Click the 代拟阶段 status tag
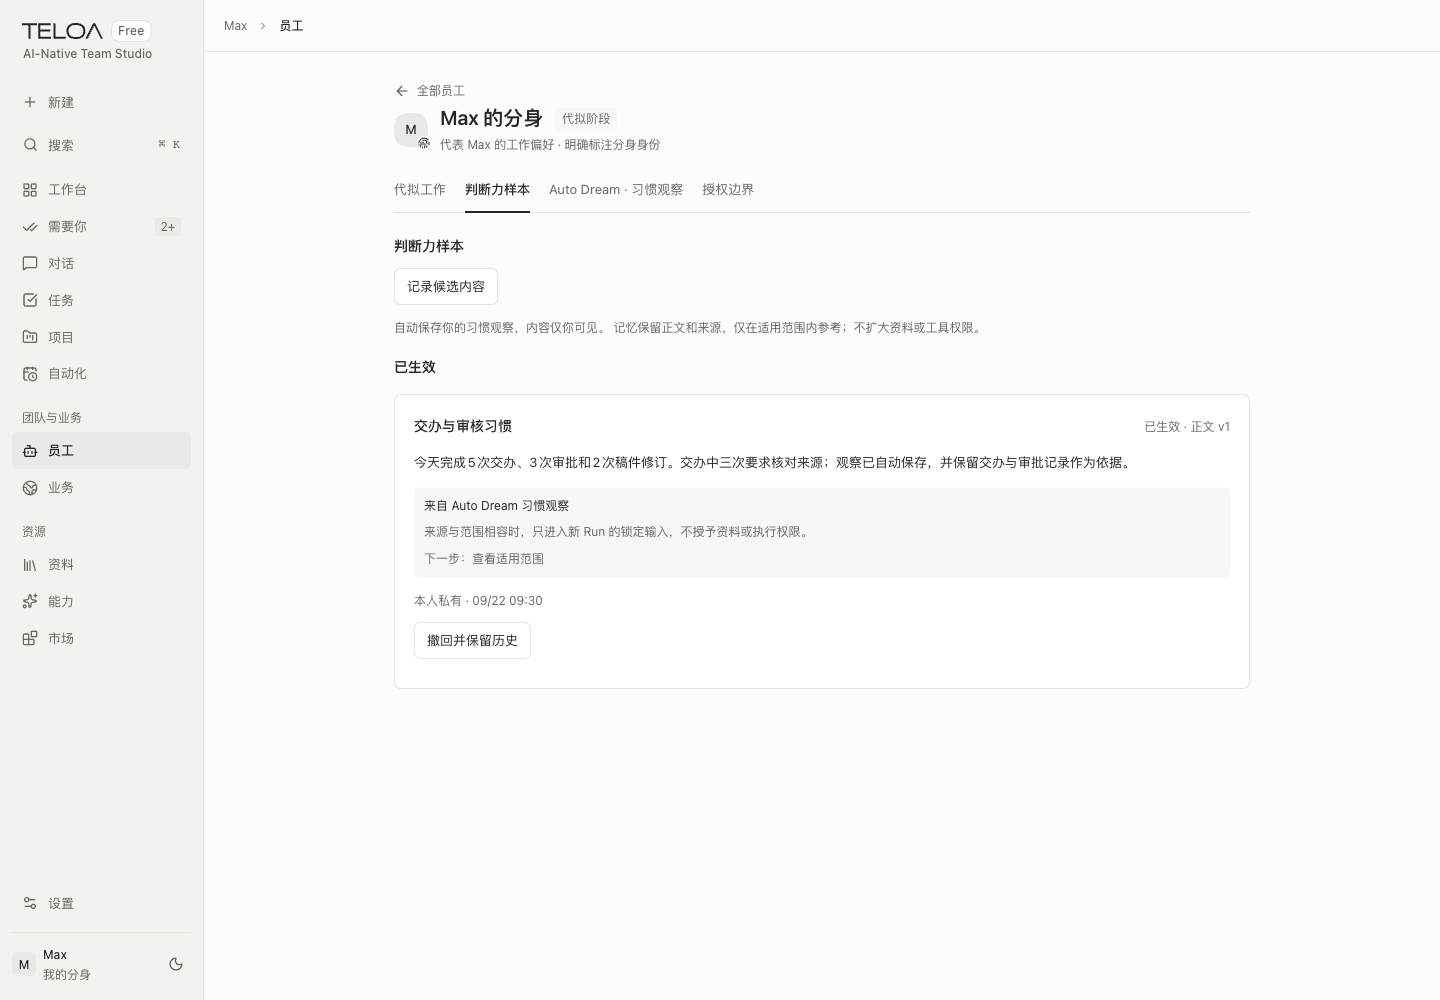 point(586,119)
